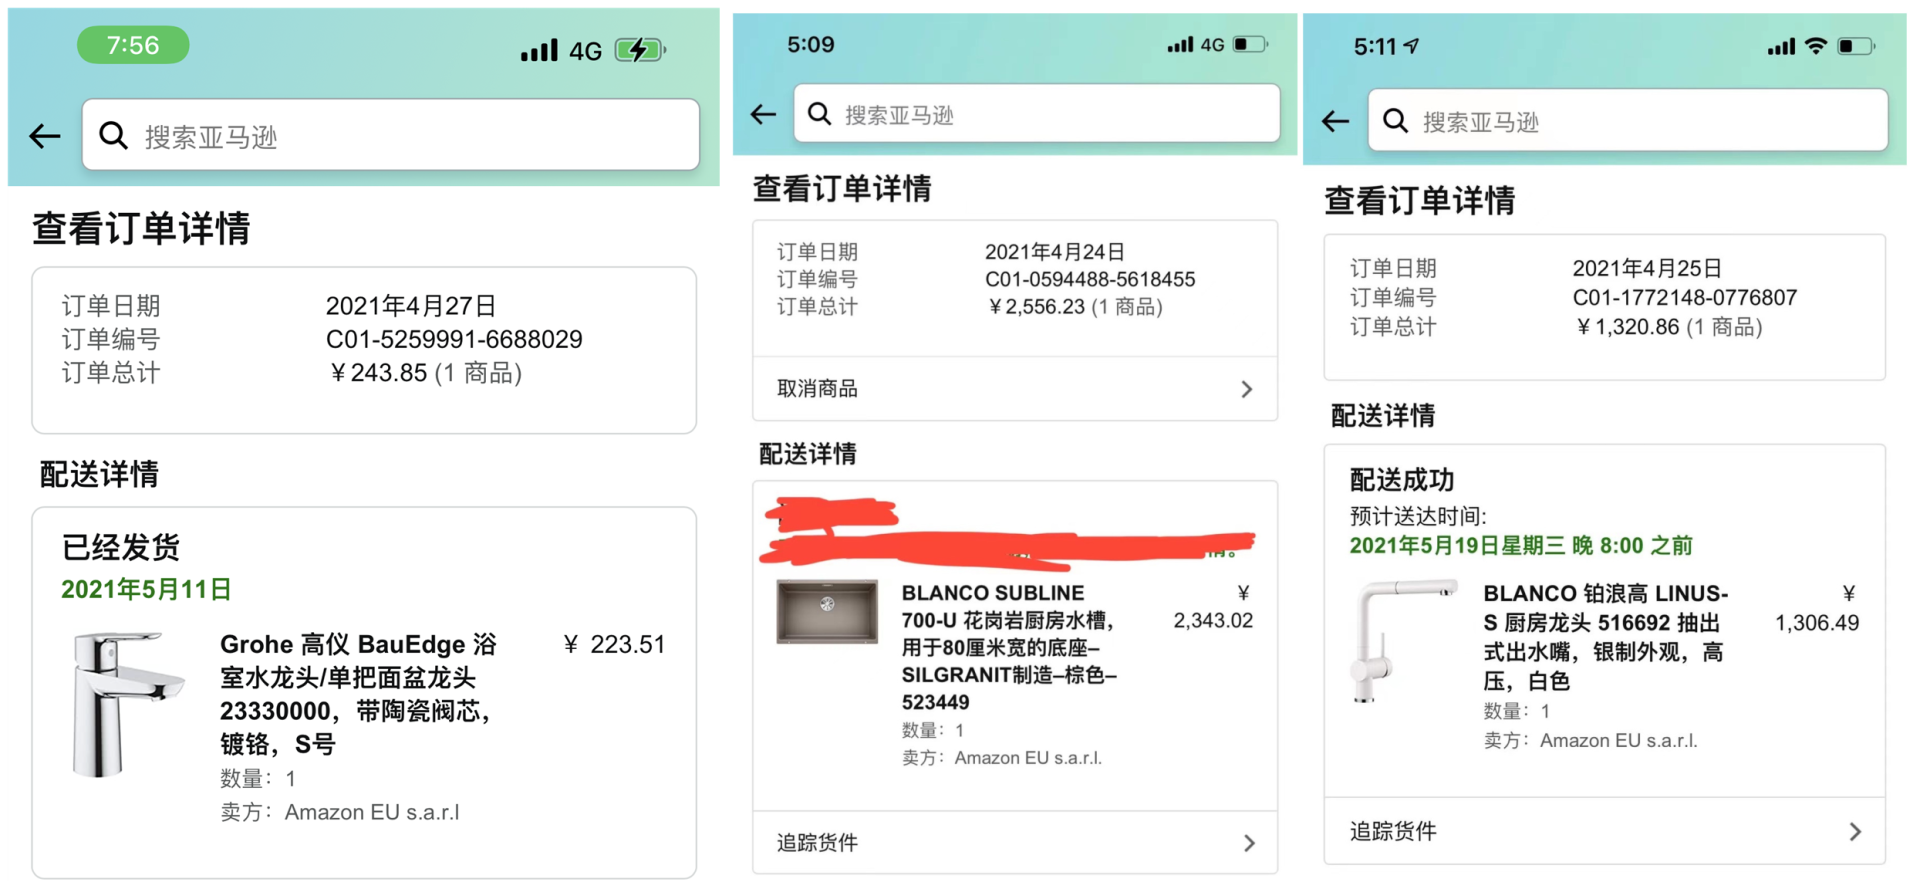Open the Grohe faucet product image
This screenshot has width=1920, height=889.
click(x=127, y=704)
